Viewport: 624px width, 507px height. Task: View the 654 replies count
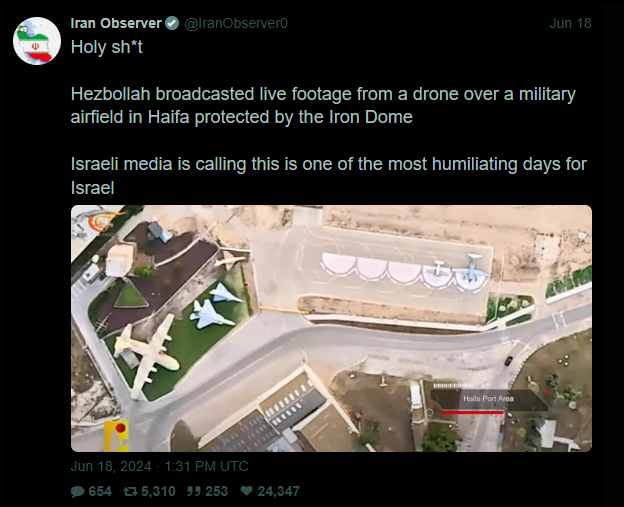tap(100, 491)
